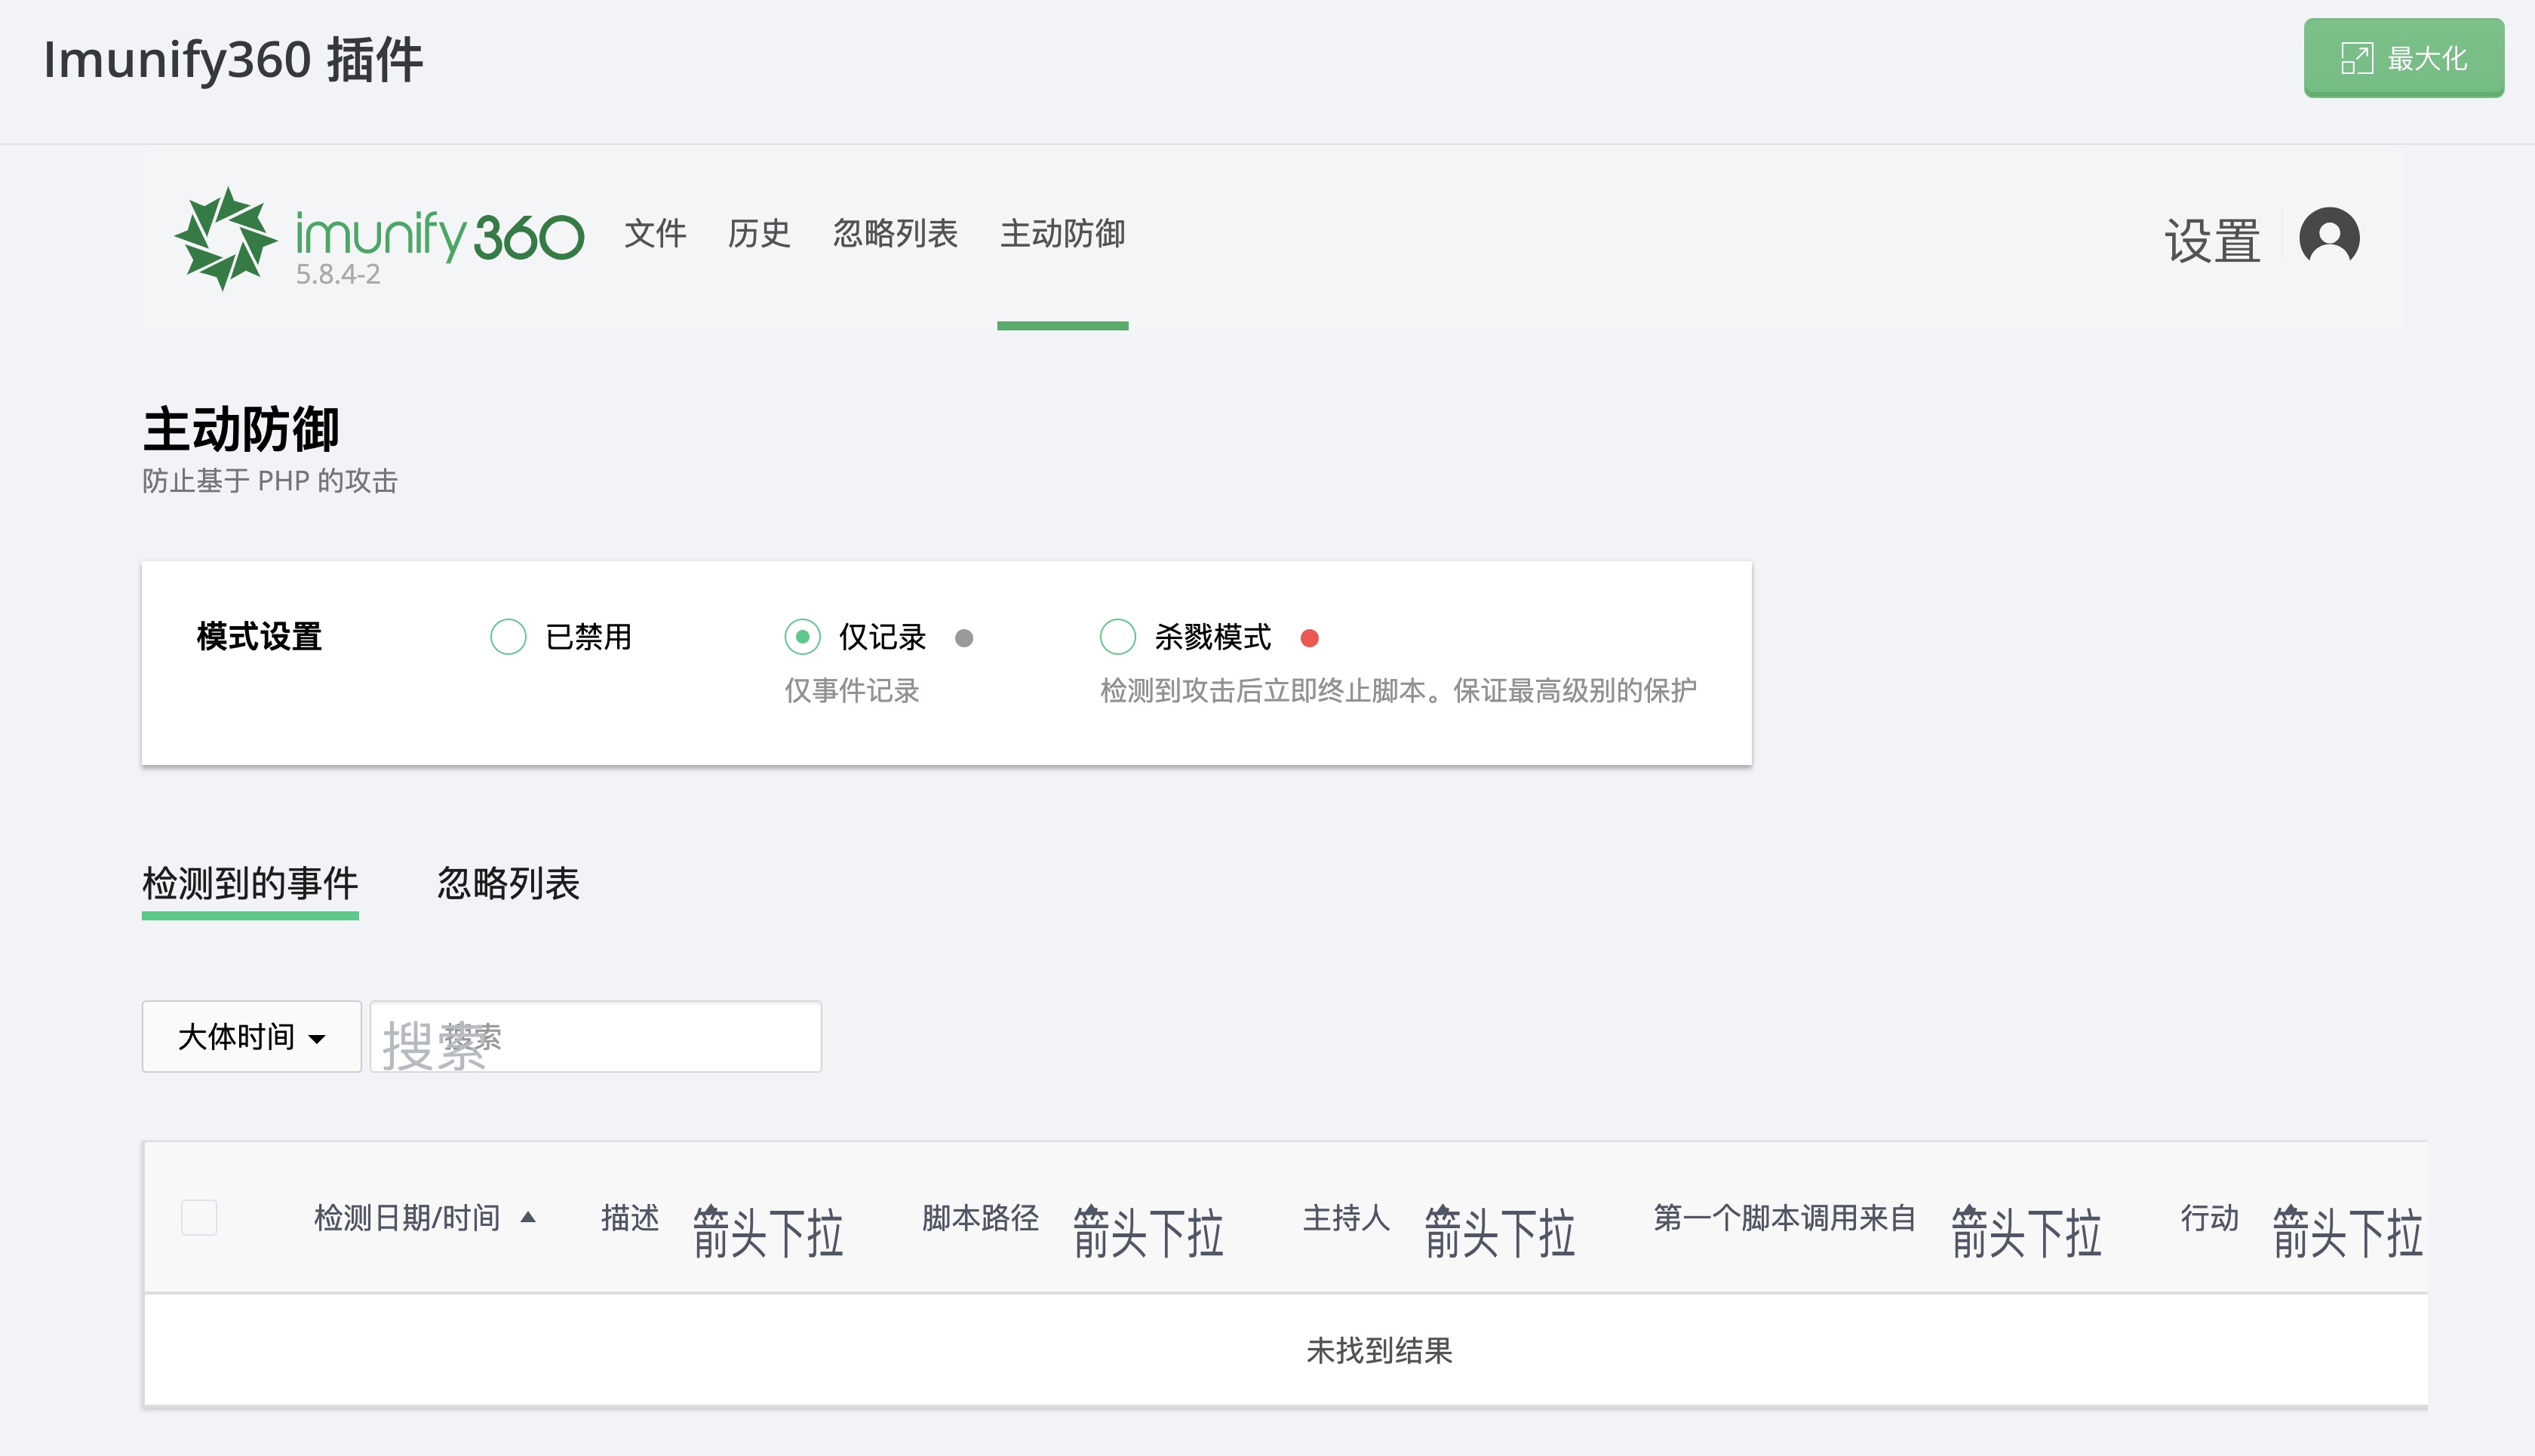This screenshot has width=2535, height=1456.
Task: Tick the table header select-all checkbox
Action: tap(199, 1217)
